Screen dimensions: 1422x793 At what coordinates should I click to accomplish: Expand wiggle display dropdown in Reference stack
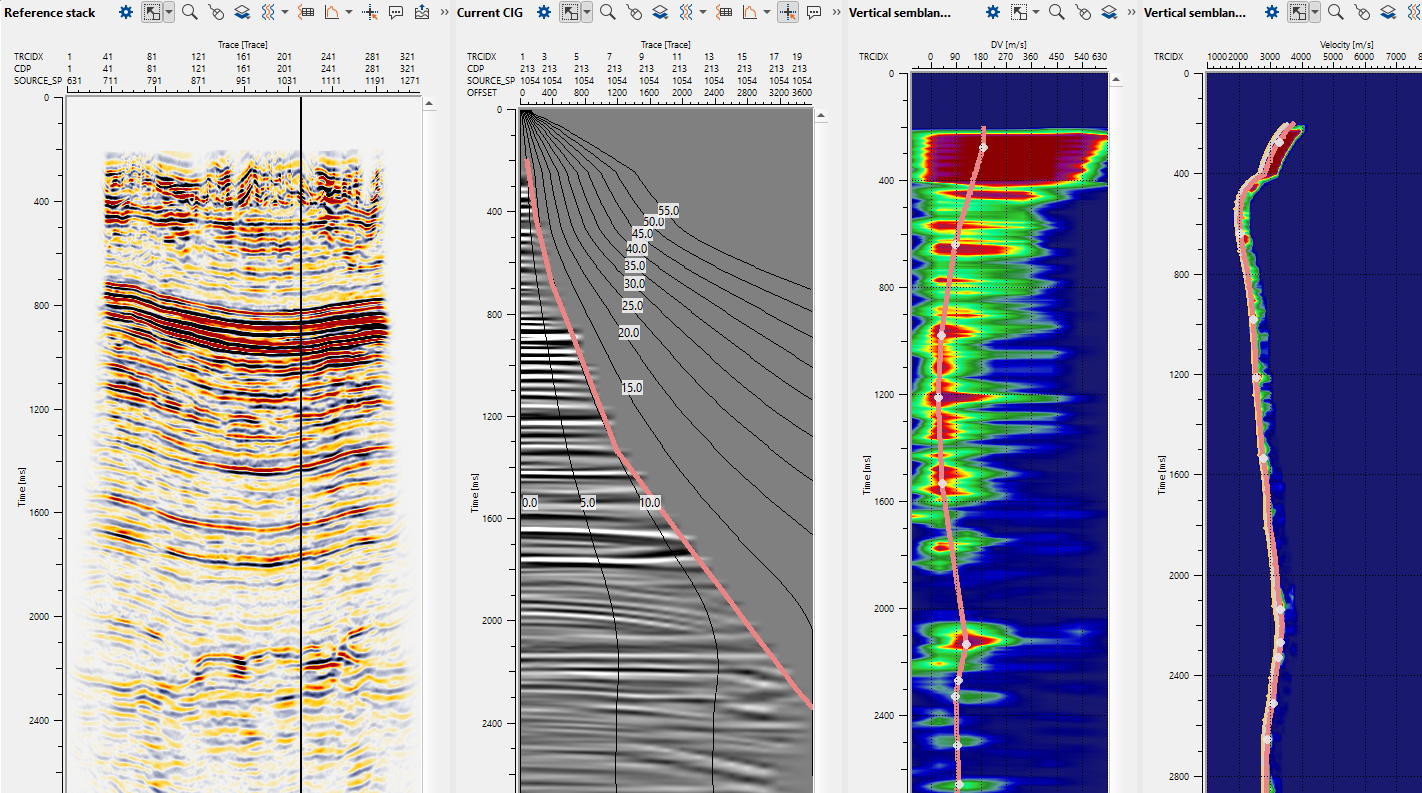click(285, 13)
